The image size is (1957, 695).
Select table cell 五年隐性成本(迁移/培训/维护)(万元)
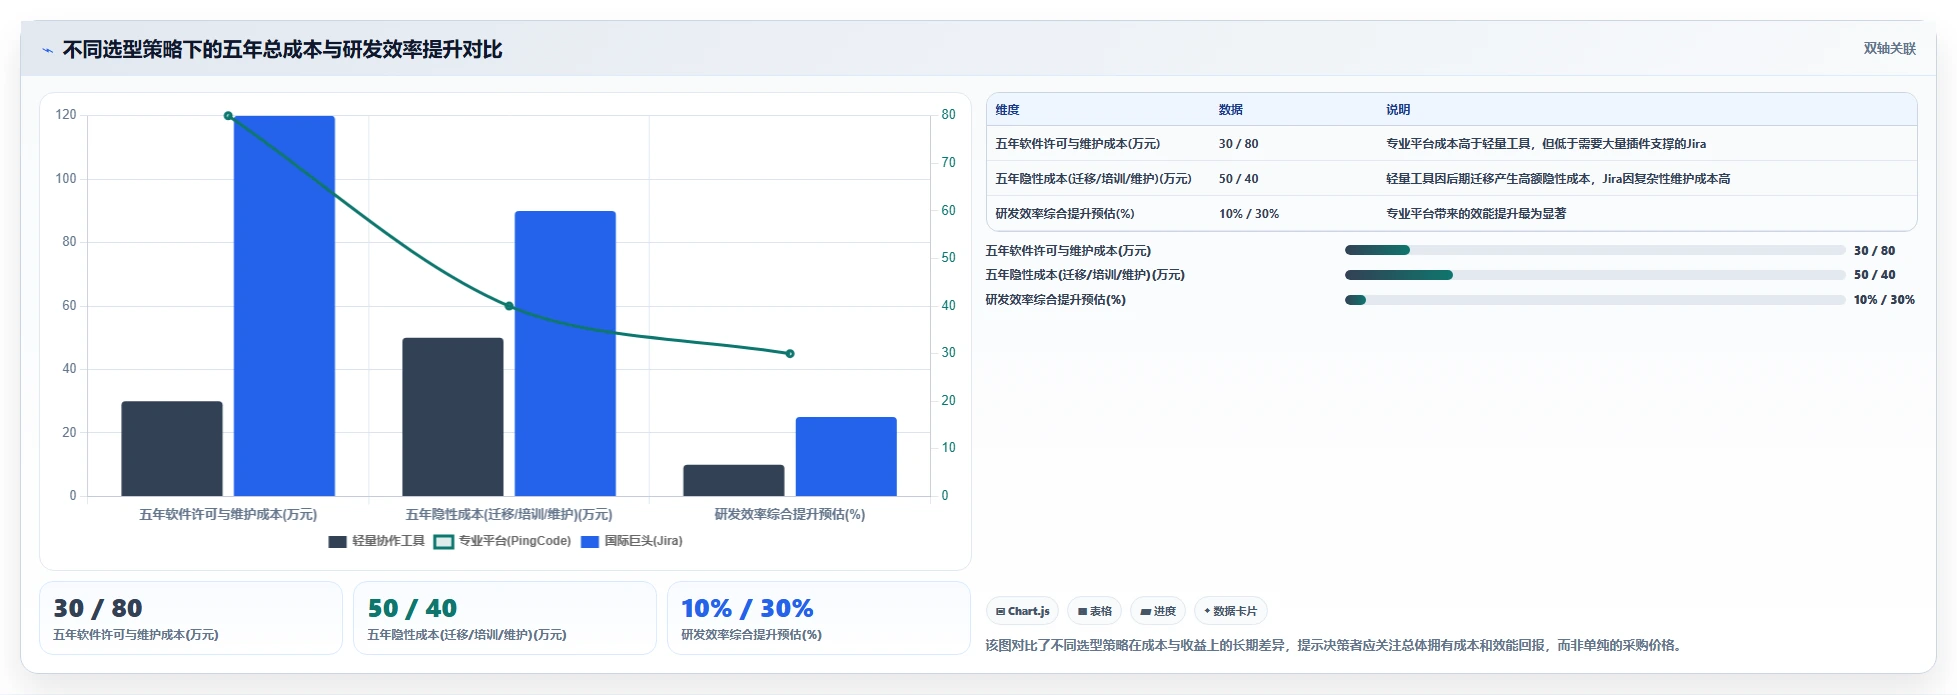click(x=1093, y=179)
